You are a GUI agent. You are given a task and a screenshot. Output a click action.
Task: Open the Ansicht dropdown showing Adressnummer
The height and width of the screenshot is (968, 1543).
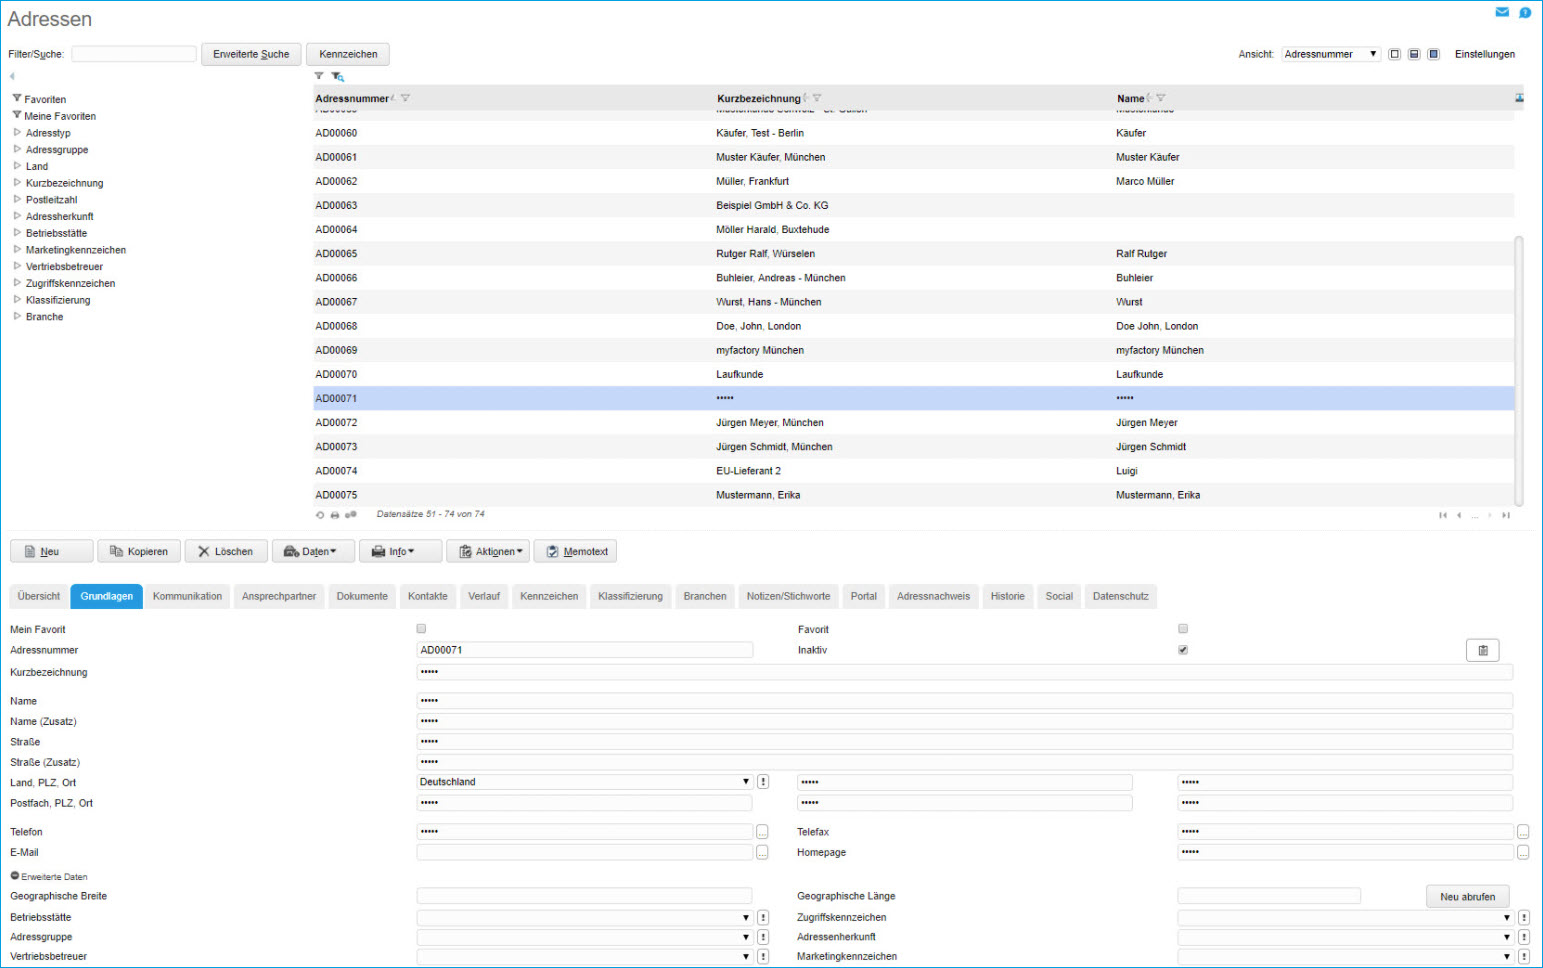(x=1330, y=54)
